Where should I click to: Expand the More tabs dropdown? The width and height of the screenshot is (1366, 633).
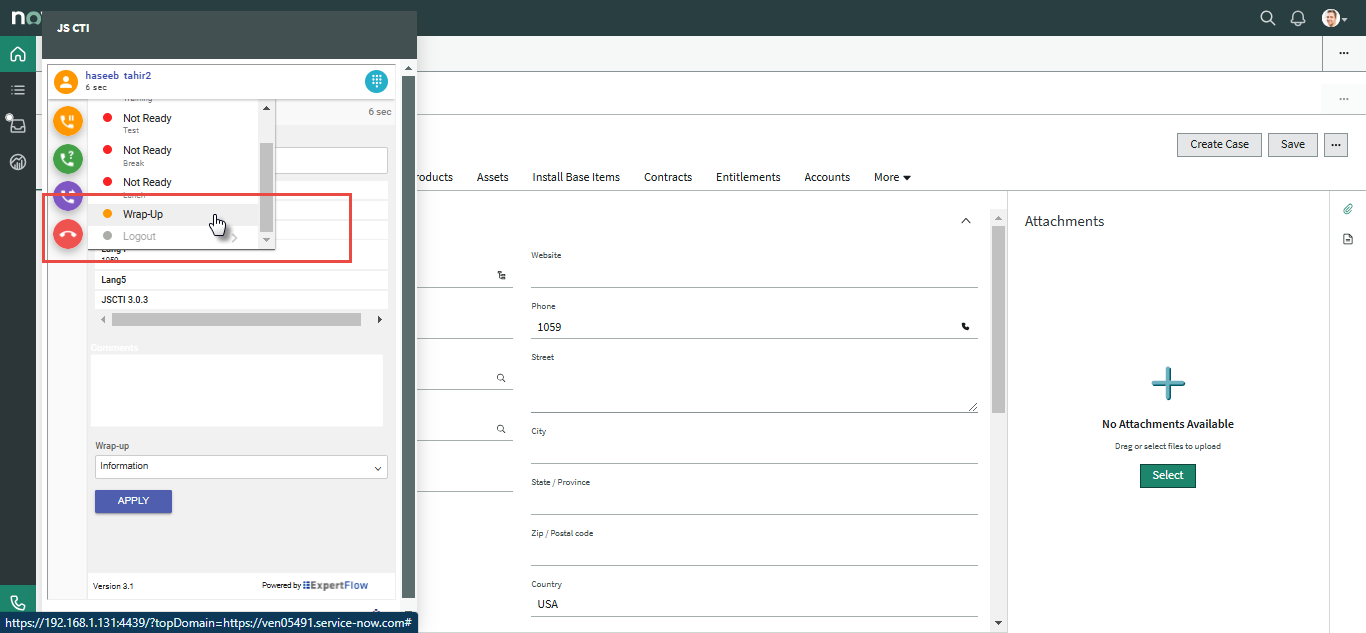pyautogui.click(x=892, y=177)
